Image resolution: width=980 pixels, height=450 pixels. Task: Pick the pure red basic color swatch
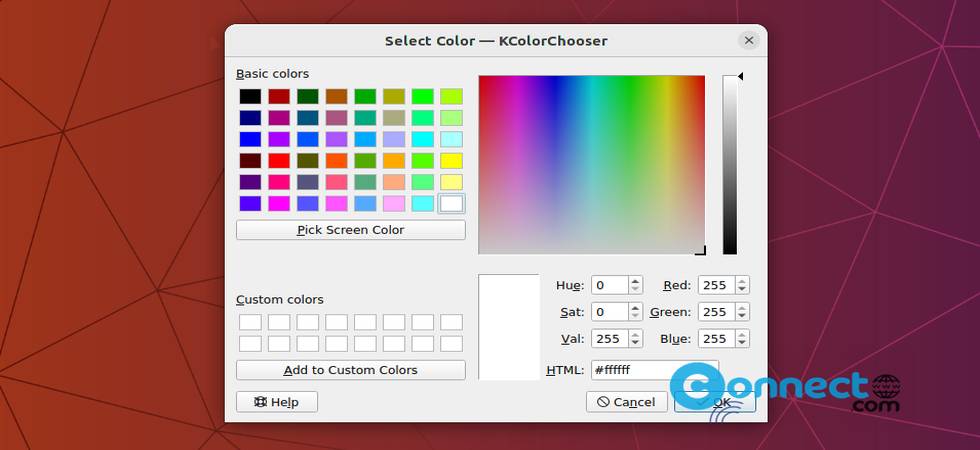pyautogui.click(x=278, y=160)
